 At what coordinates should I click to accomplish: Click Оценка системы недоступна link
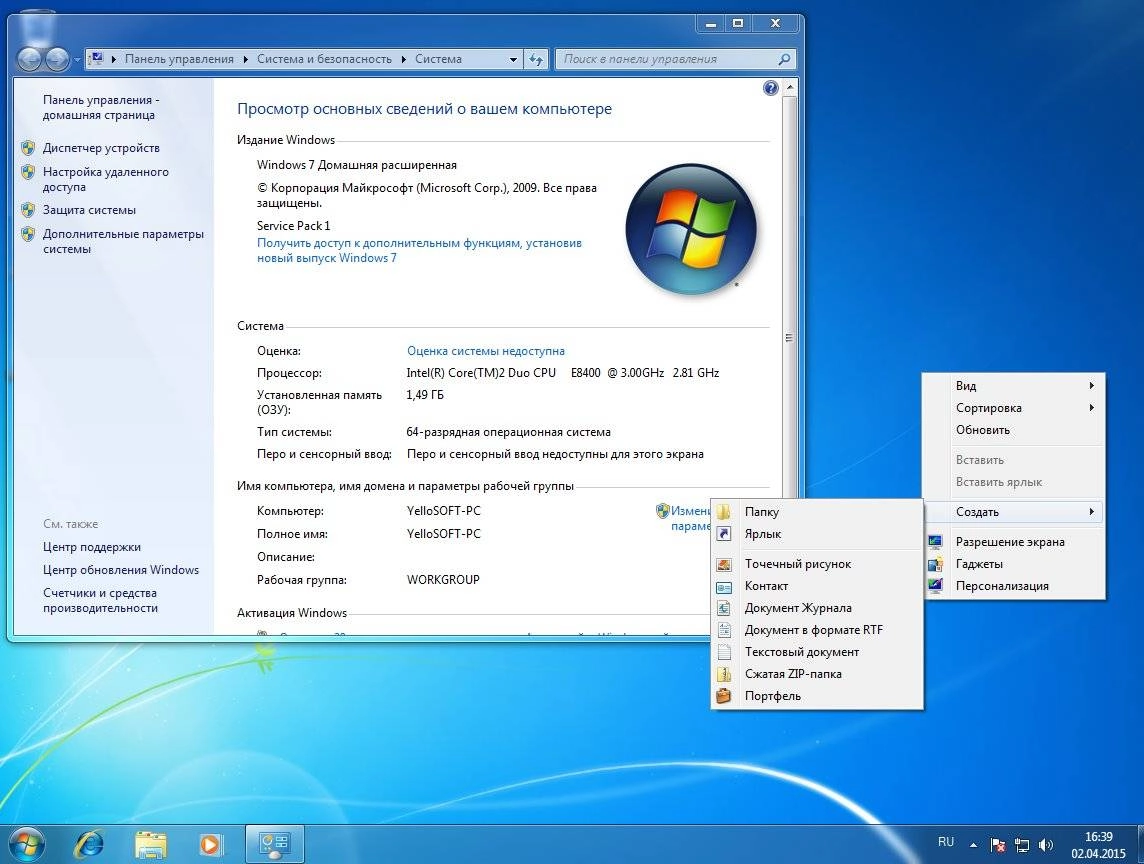485,351
